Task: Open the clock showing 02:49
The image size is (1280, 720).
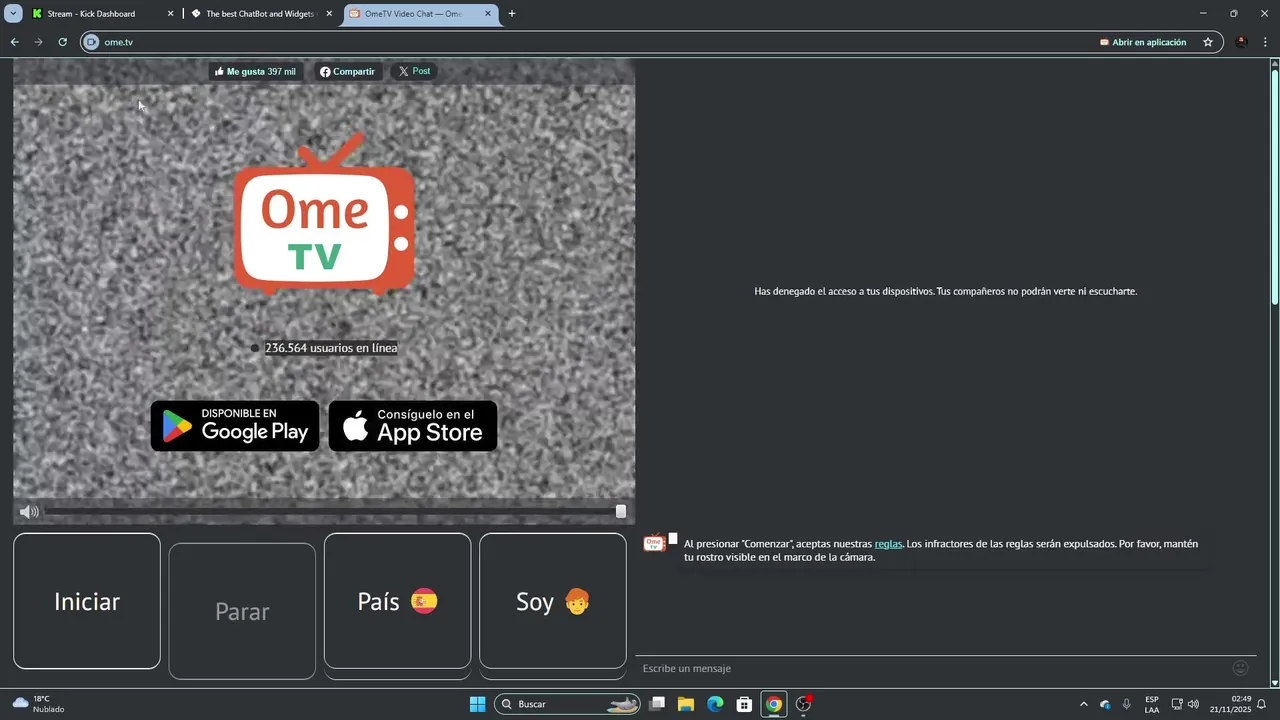Action: (1230, 704)
